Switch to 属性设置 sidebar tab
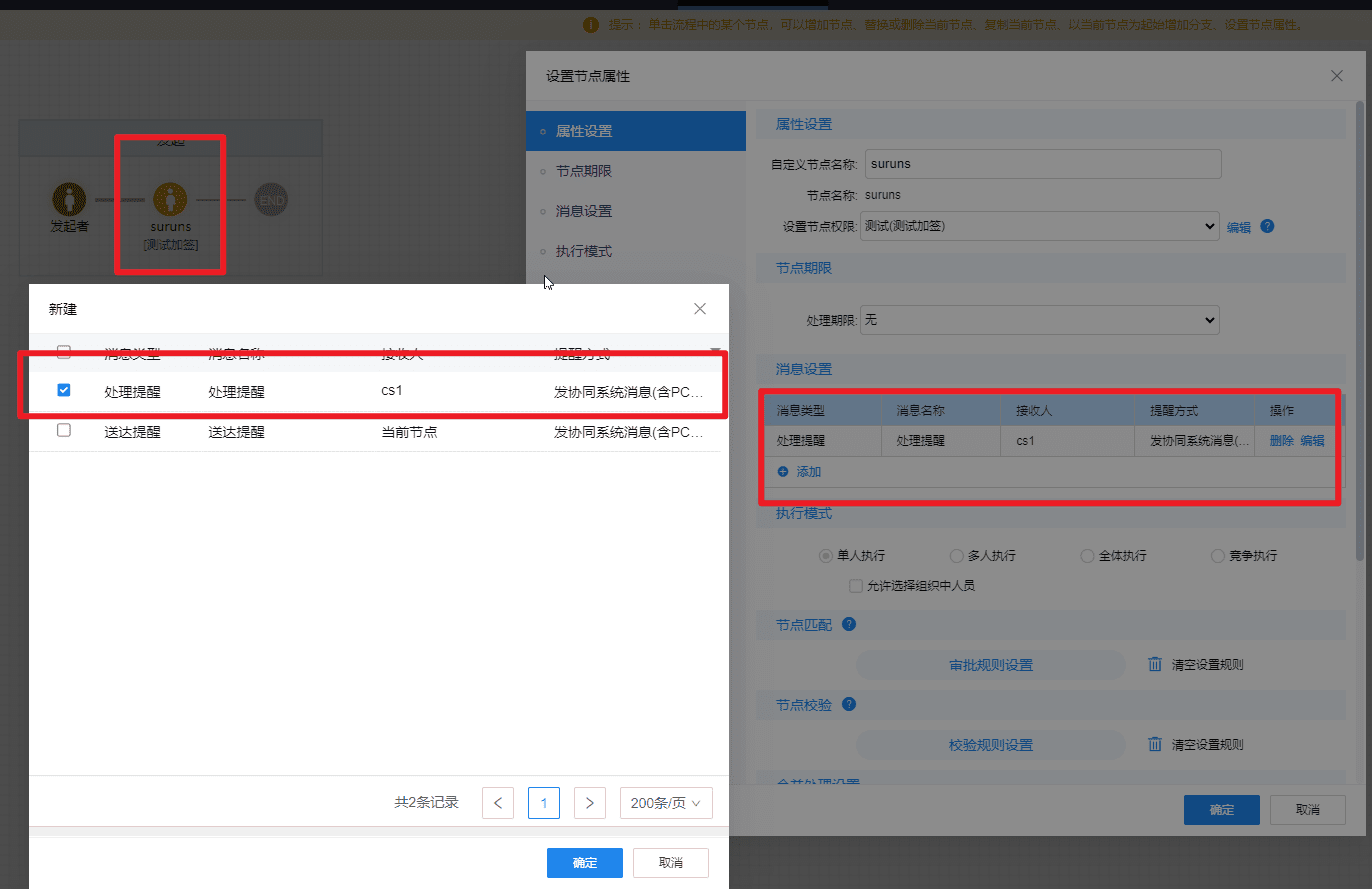 [x=636, y=131]
